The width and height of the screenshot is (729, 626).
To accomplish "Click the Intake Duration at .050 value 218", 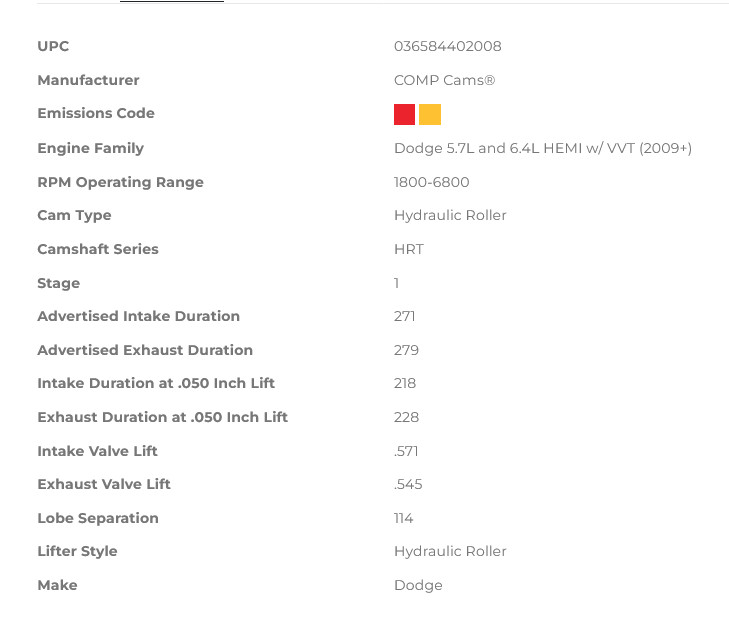I will pyautogui.click(x=405, y=383).
